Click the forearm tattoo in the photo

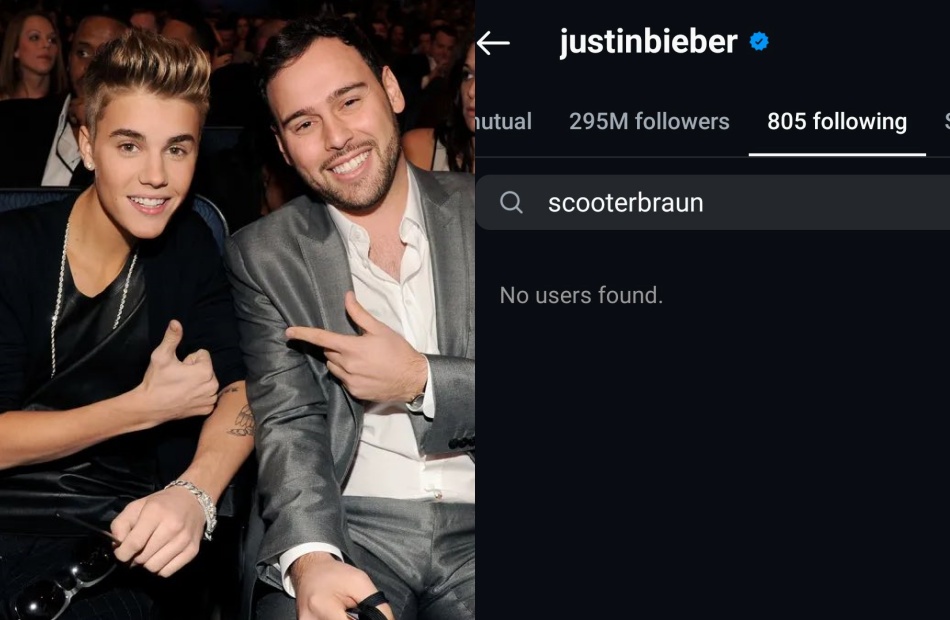242,421
